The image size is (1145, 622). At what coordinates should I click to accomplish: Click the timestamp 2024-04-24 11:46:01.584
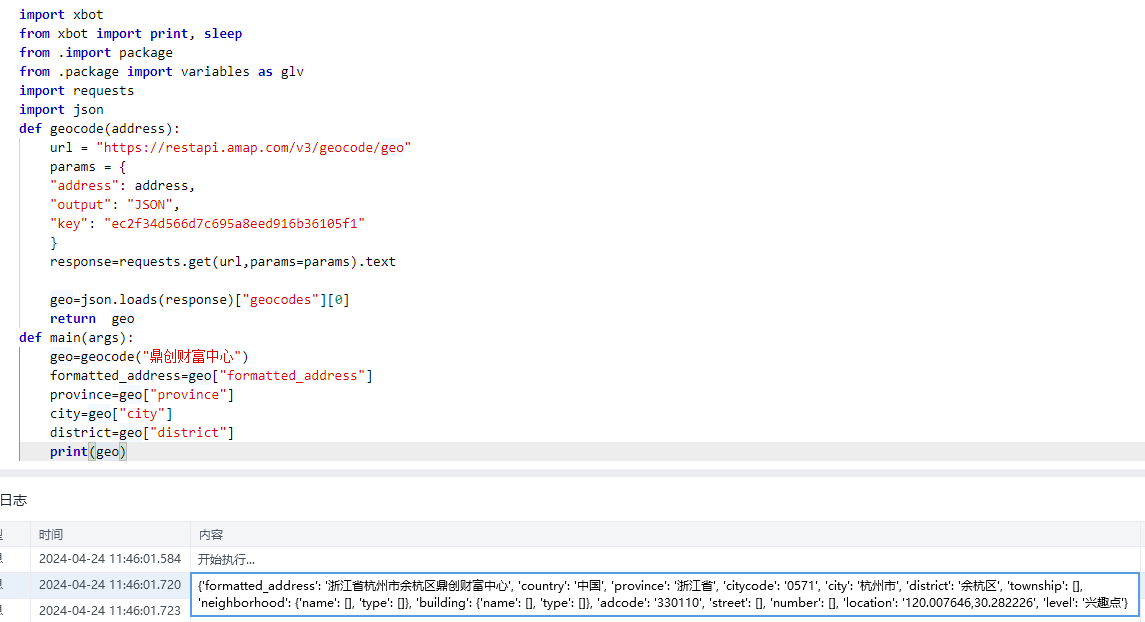pos(110,559)
